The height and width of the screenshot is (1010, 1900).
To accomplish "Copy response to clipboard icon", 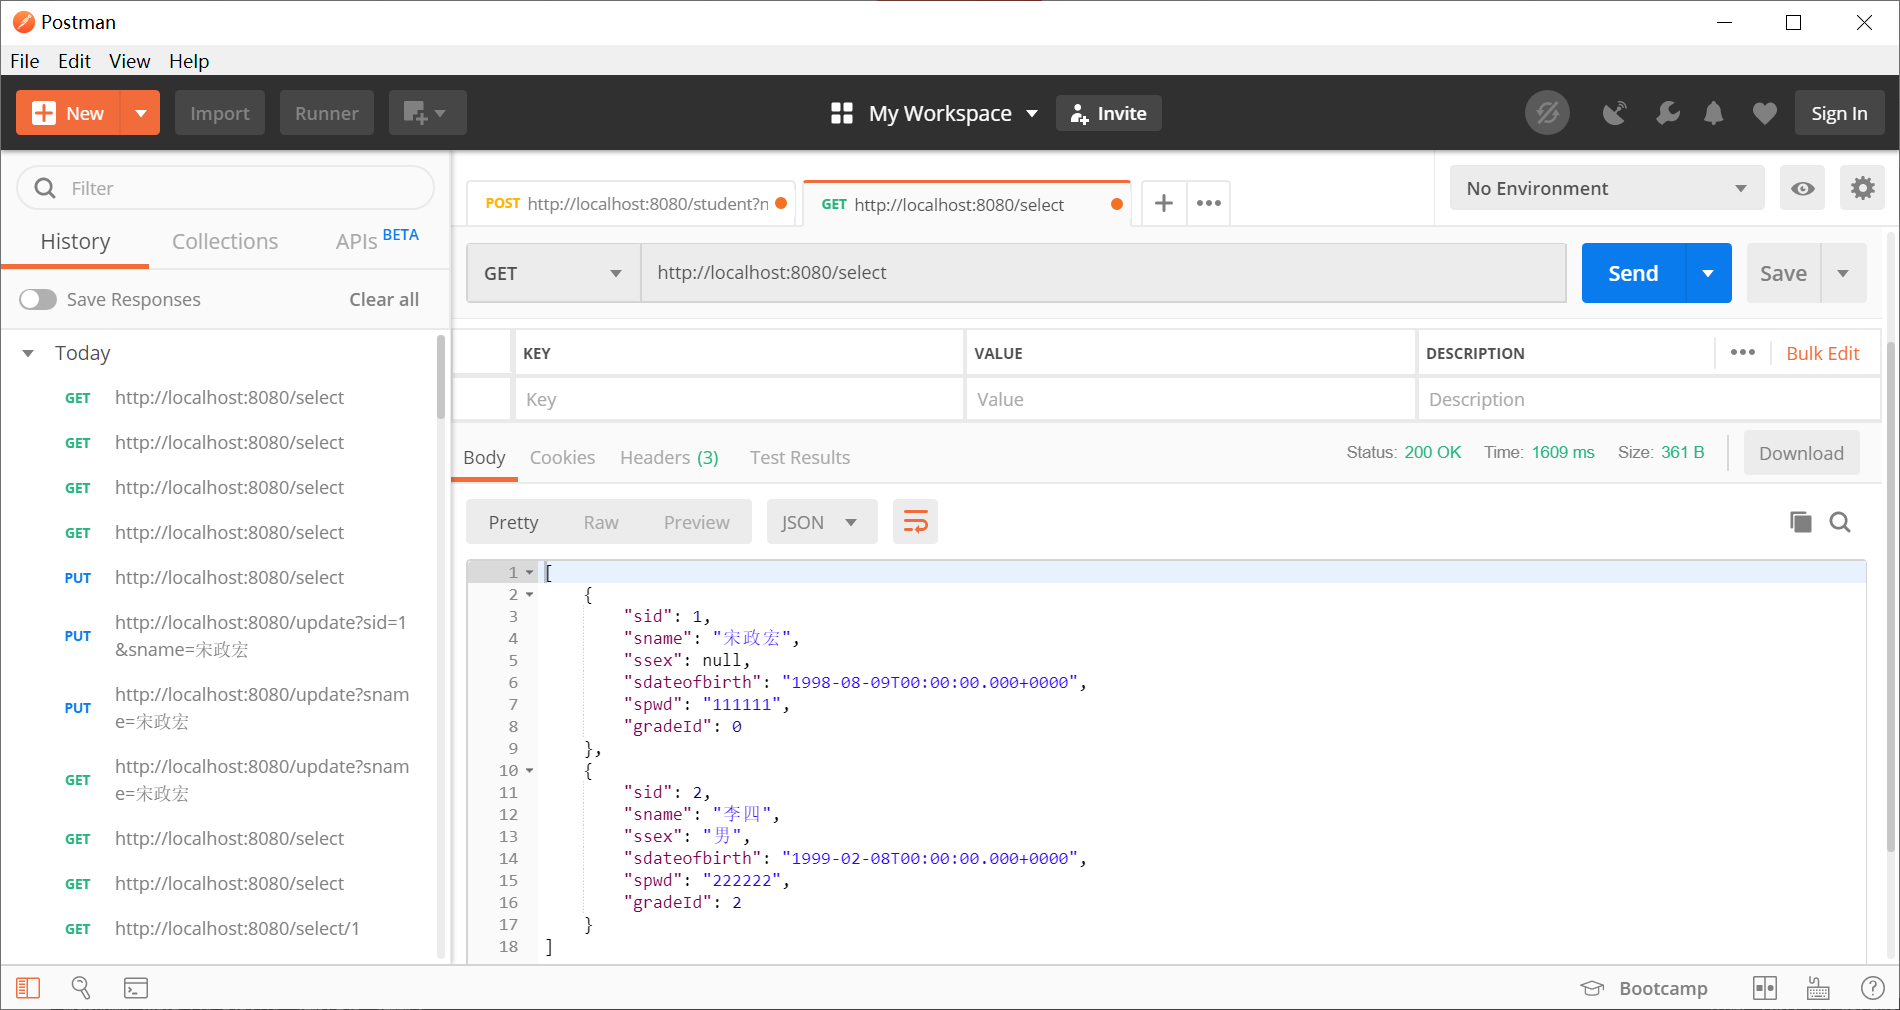I will pyautogui.click(x=1800, y=522).
